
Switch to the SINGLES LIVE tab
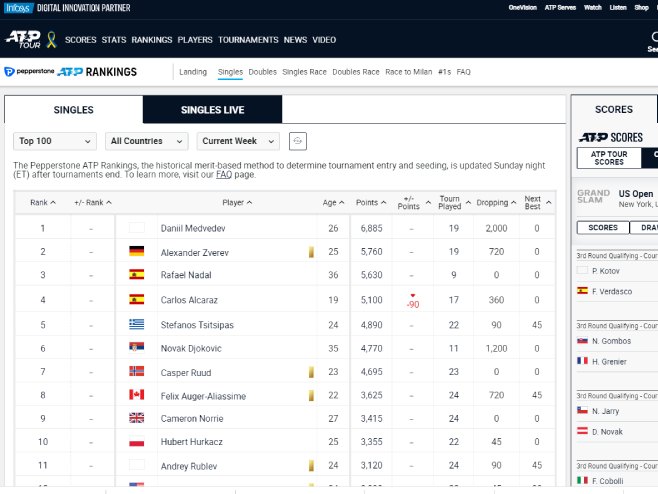pyautogui.click(x=212, y=110)
